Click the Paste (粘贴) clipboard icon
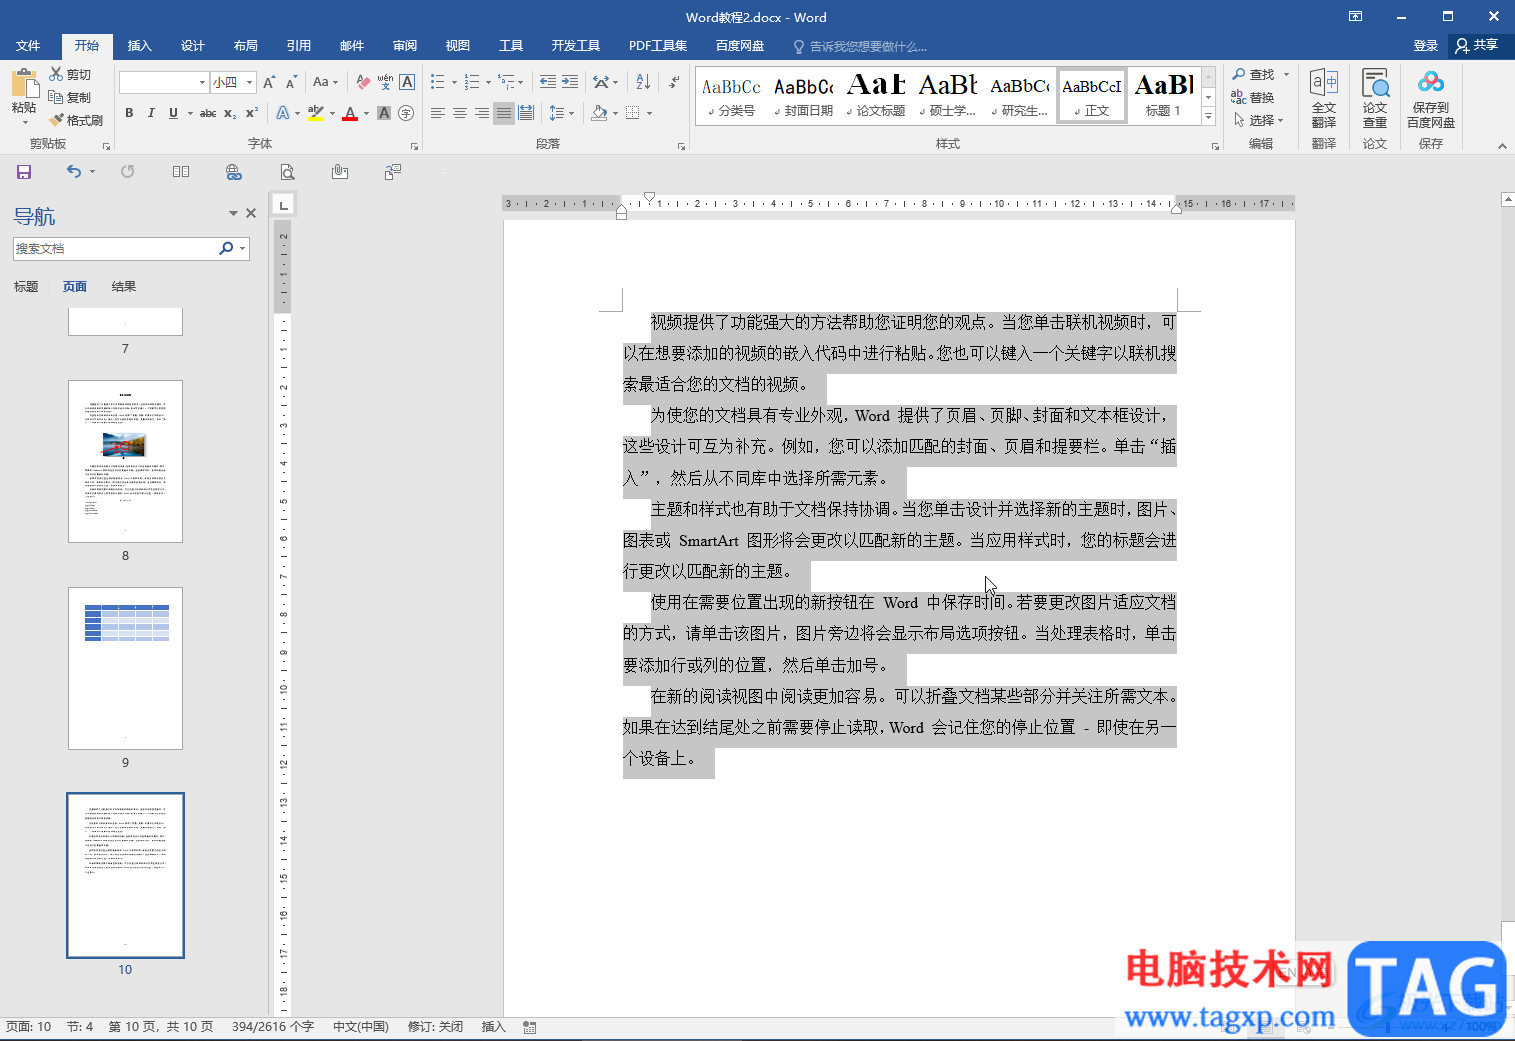This screenshot has height=1041, width=1515. point(24,84)
